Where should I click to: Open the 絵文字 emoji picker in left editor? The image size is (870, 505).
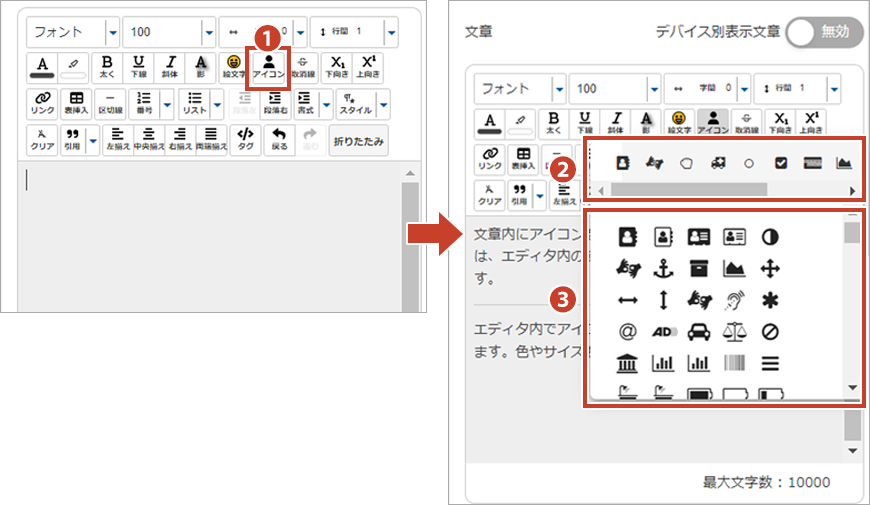(235, 66)
